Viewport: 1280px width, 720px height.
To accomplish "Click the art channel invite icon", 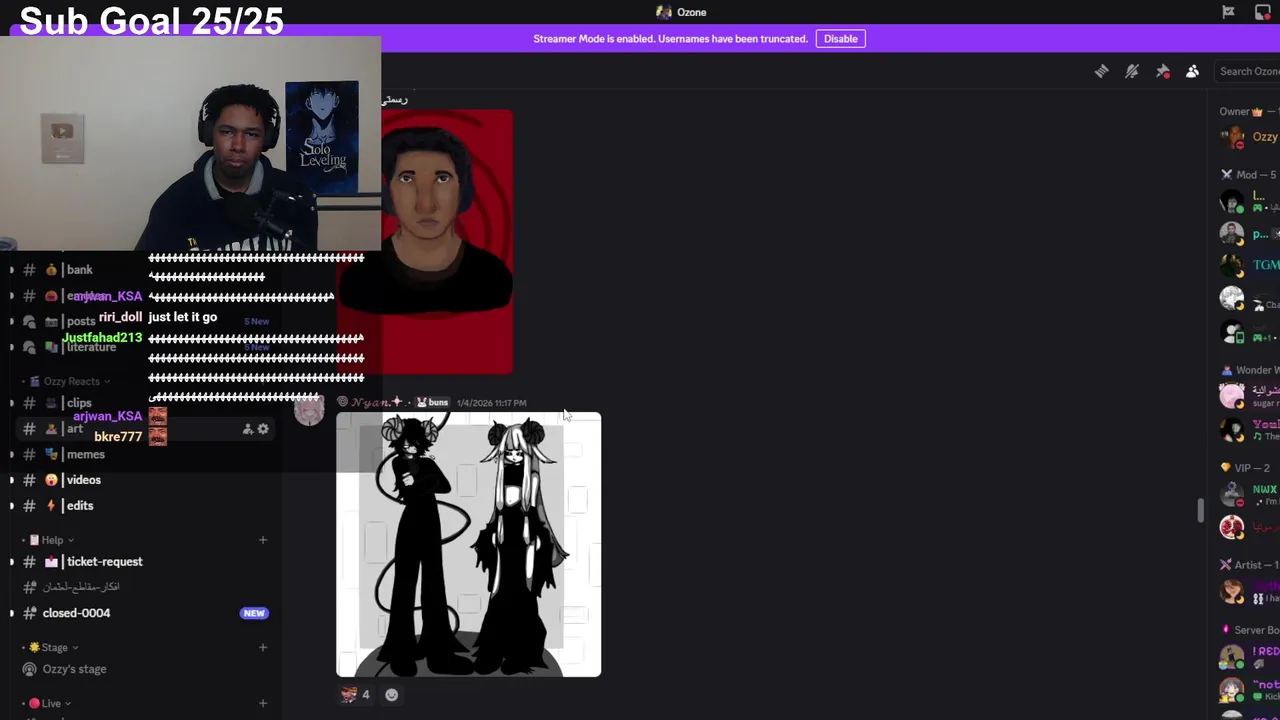I will coord(247,429).
